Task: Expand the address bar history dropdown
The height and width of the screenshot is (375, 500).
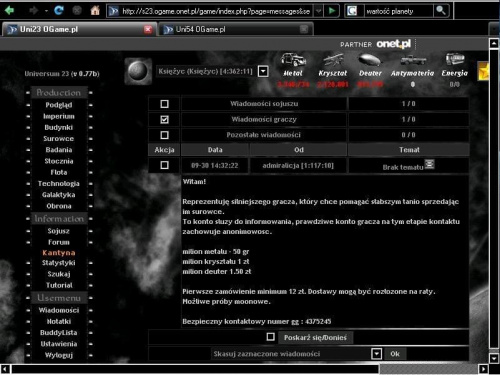Action: click(318, 11)
